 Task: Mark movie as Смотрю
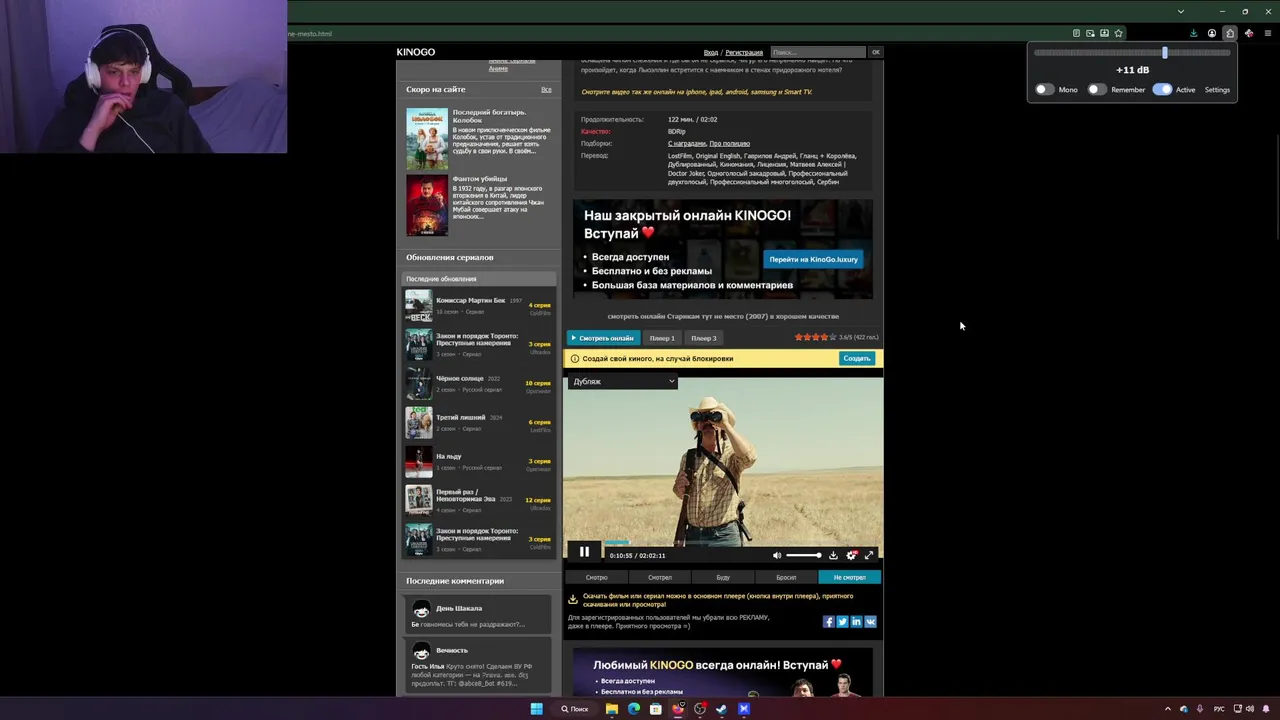click(597, 577)
